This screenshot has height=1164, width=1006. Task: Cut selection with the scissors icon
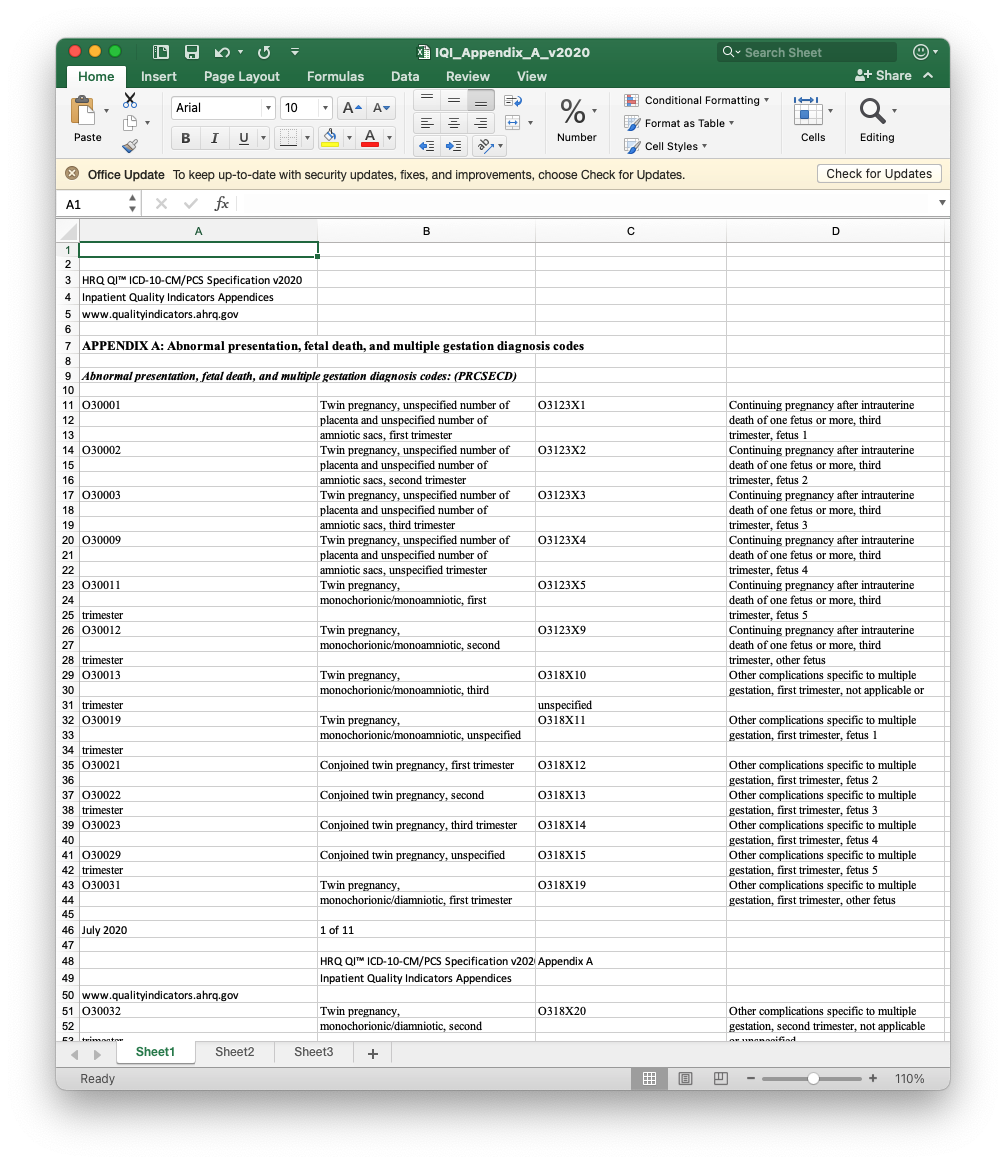click(130, 100)
